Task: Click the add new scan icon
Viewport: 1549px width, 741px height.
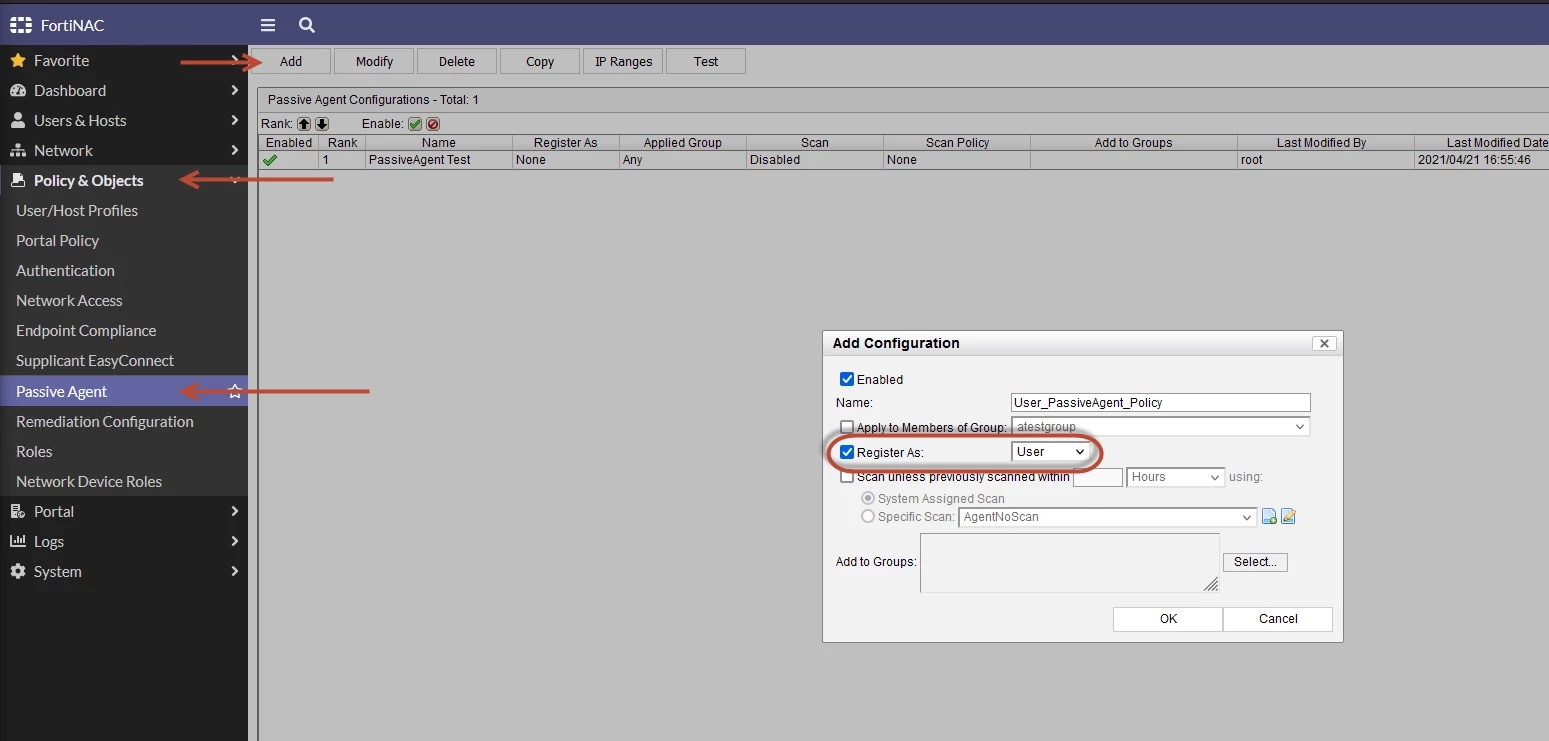Action: click(x=1269, y=517)
